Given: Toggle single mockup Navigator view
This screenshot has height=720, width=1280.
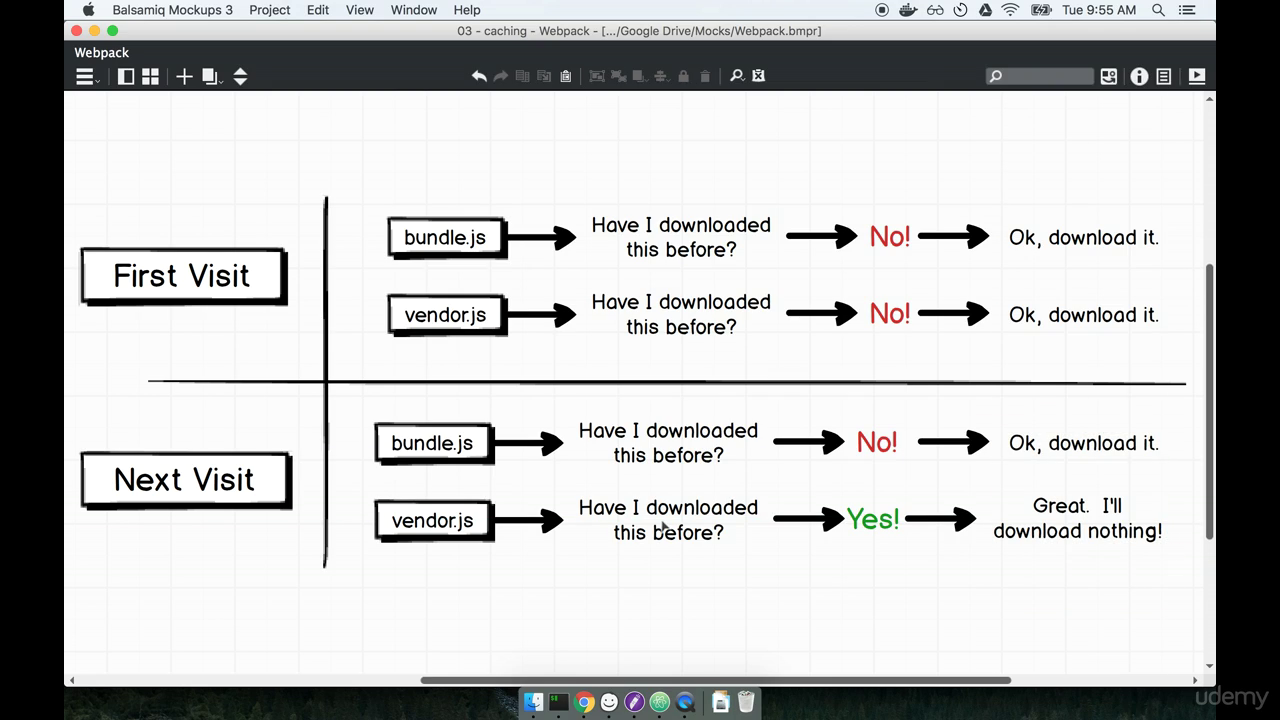Looking at the screenshot, I should click(126, 76).
